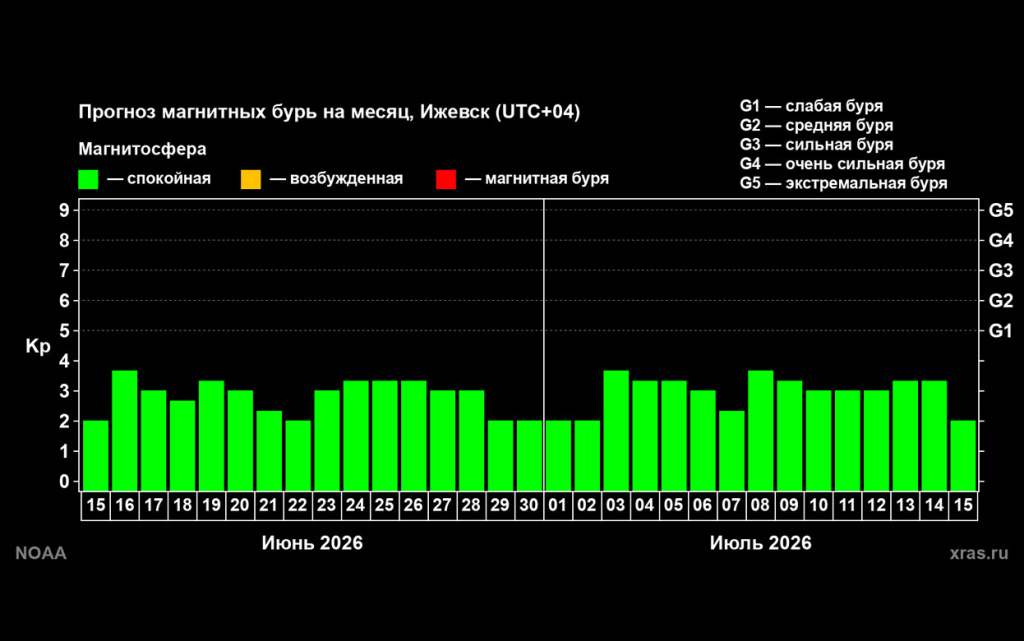
Task: Click the 'магнитная буря' legend text
Action: [547, 179]
